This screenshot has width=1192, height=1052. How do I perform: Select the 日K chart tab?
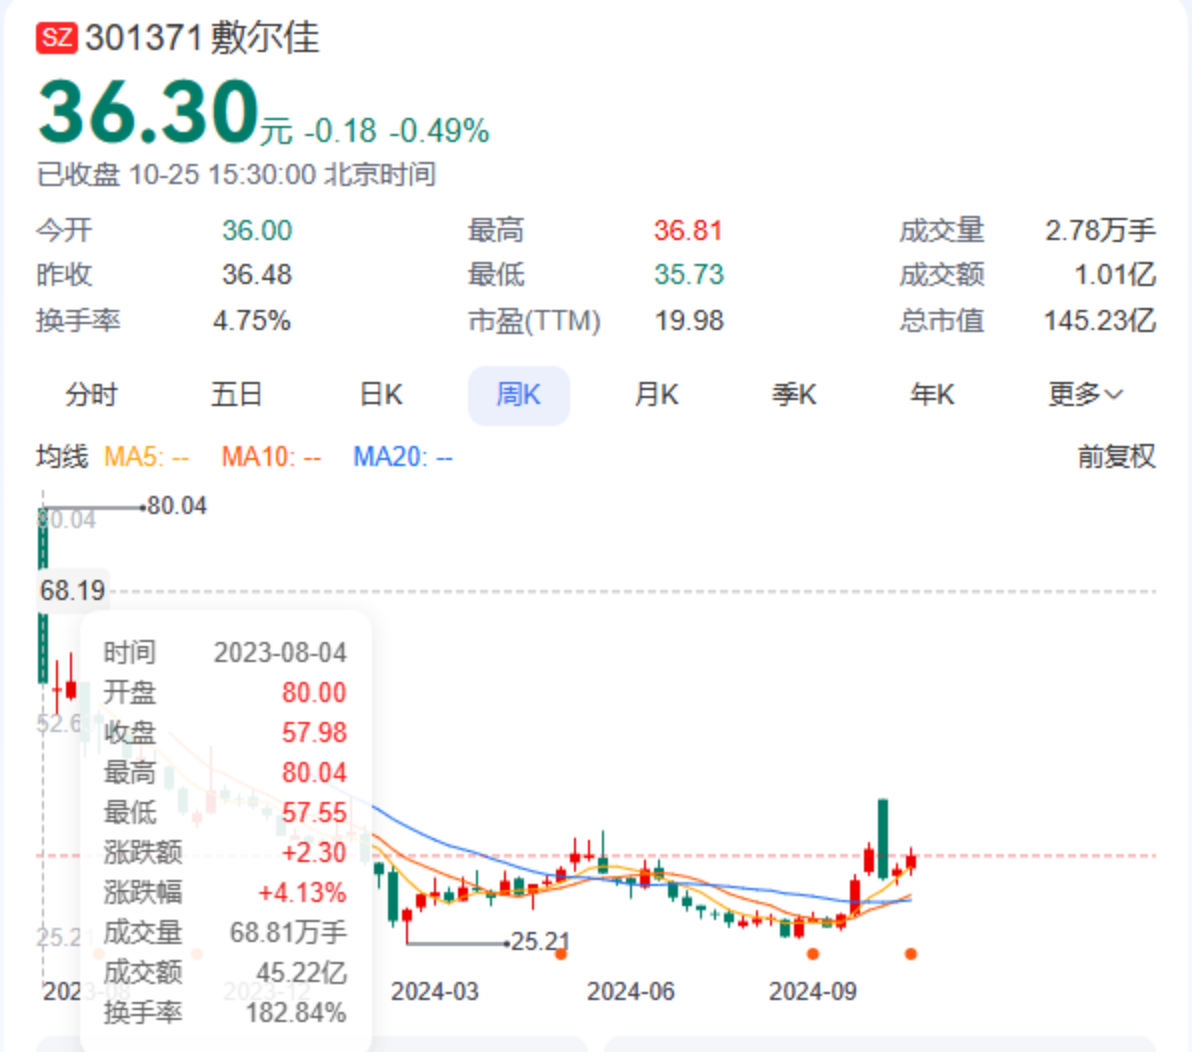381,395
